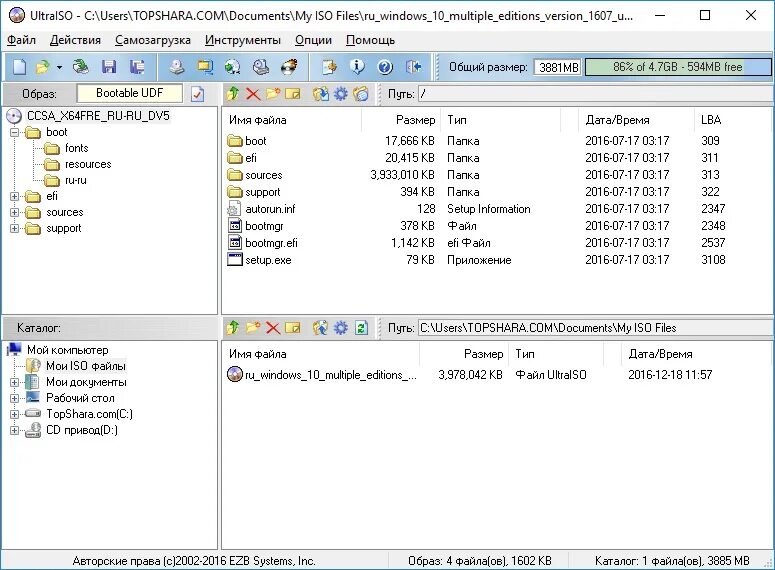The height and width of the screenshot is (570, 775).
Task: Create new folder in catalog pane
Action: 253,327
